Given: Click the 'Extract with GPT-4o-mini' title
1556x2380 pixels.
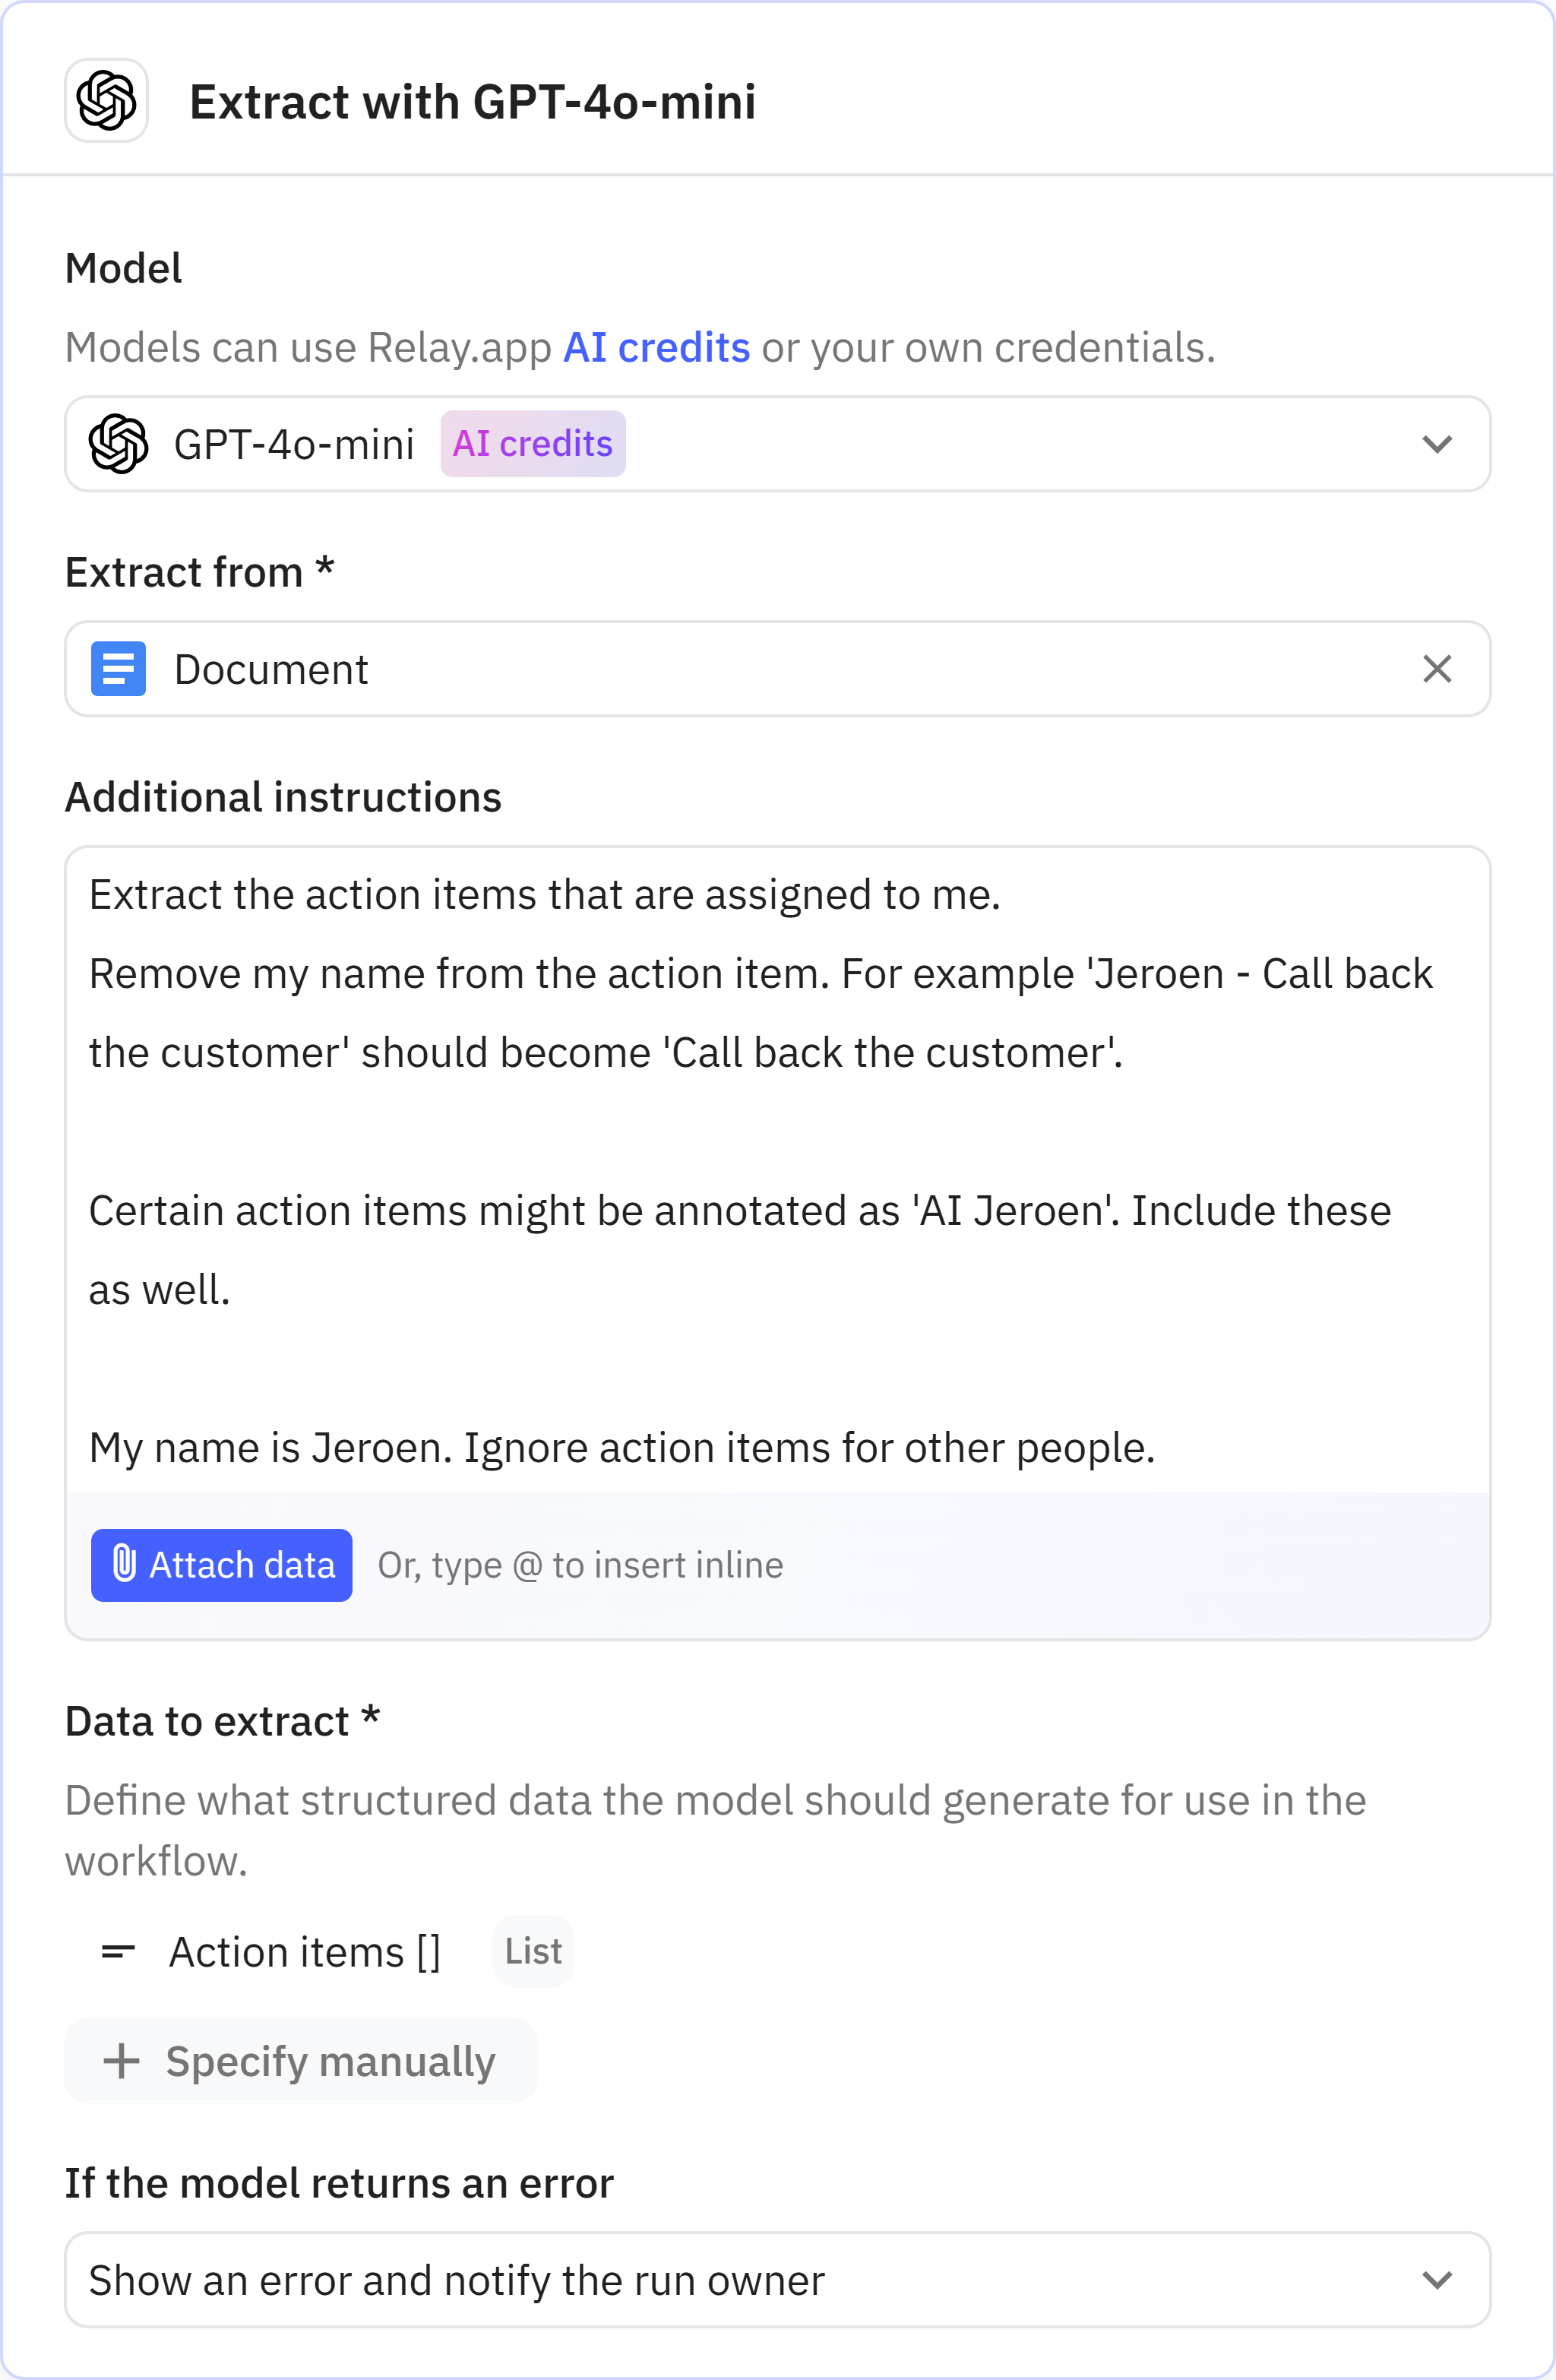Looking at the screenshot, I should click(x=472, y=102).
